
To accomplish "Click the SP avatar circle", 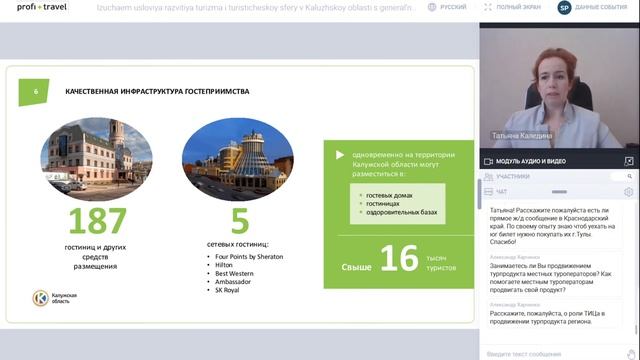I will (564, 7).
